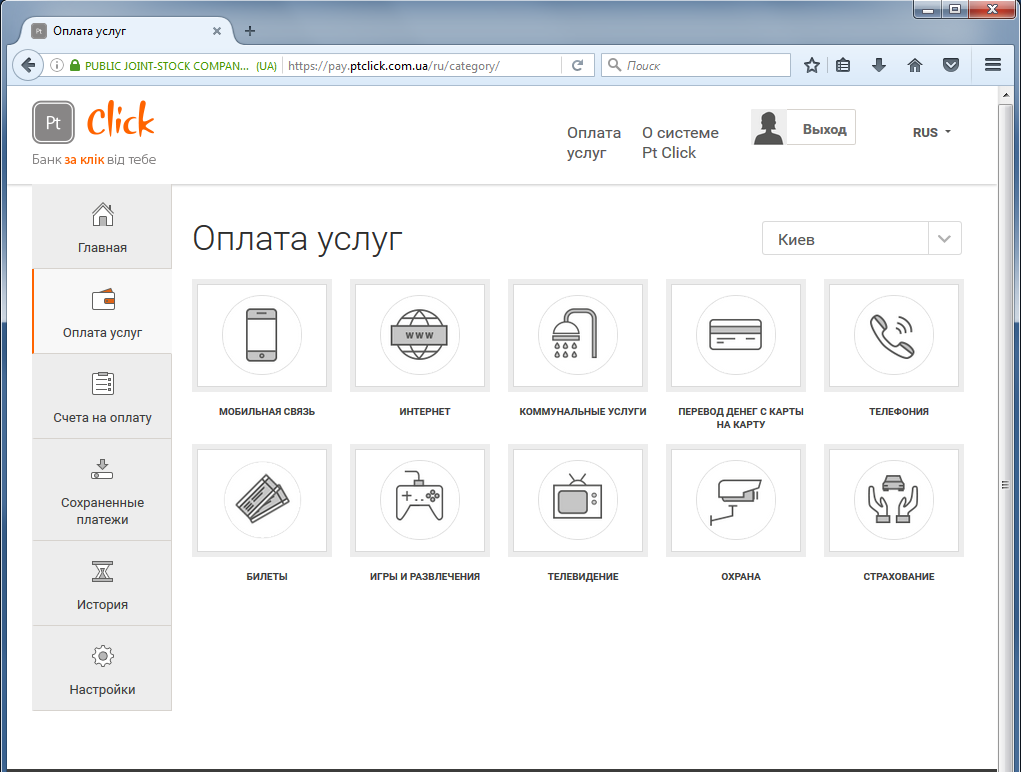
Task: Click the ТЕЛЕФОНИЯ label
Action: [899, 411]
